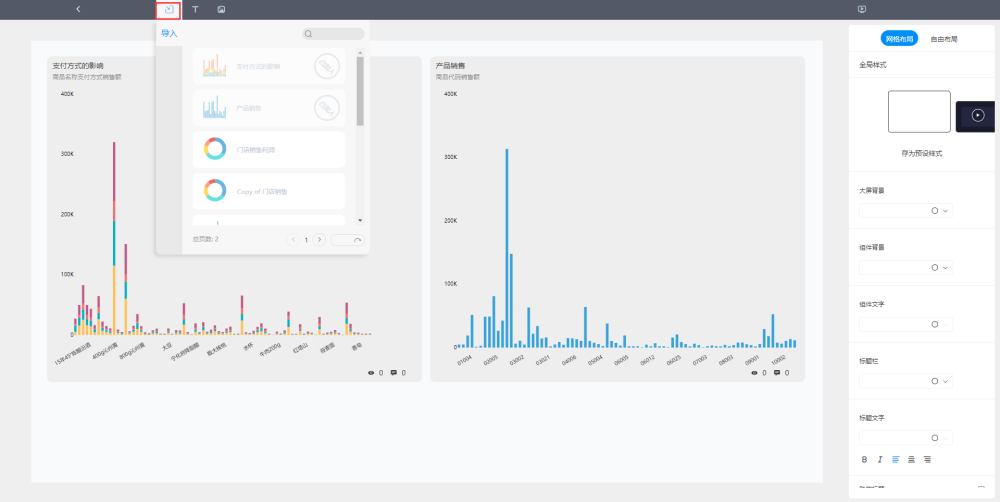Click the import list scroll down arrow

tap(360, 220)
